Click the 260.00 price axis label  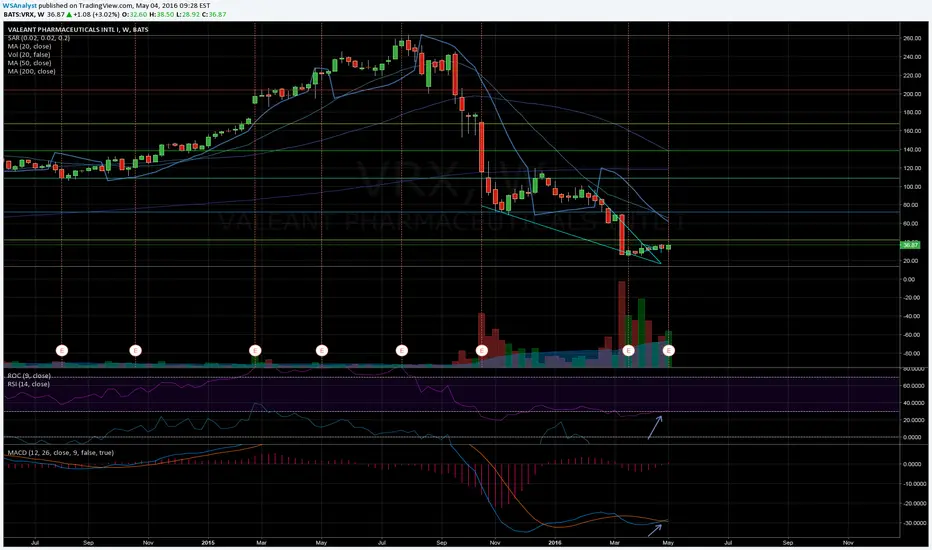912,39
